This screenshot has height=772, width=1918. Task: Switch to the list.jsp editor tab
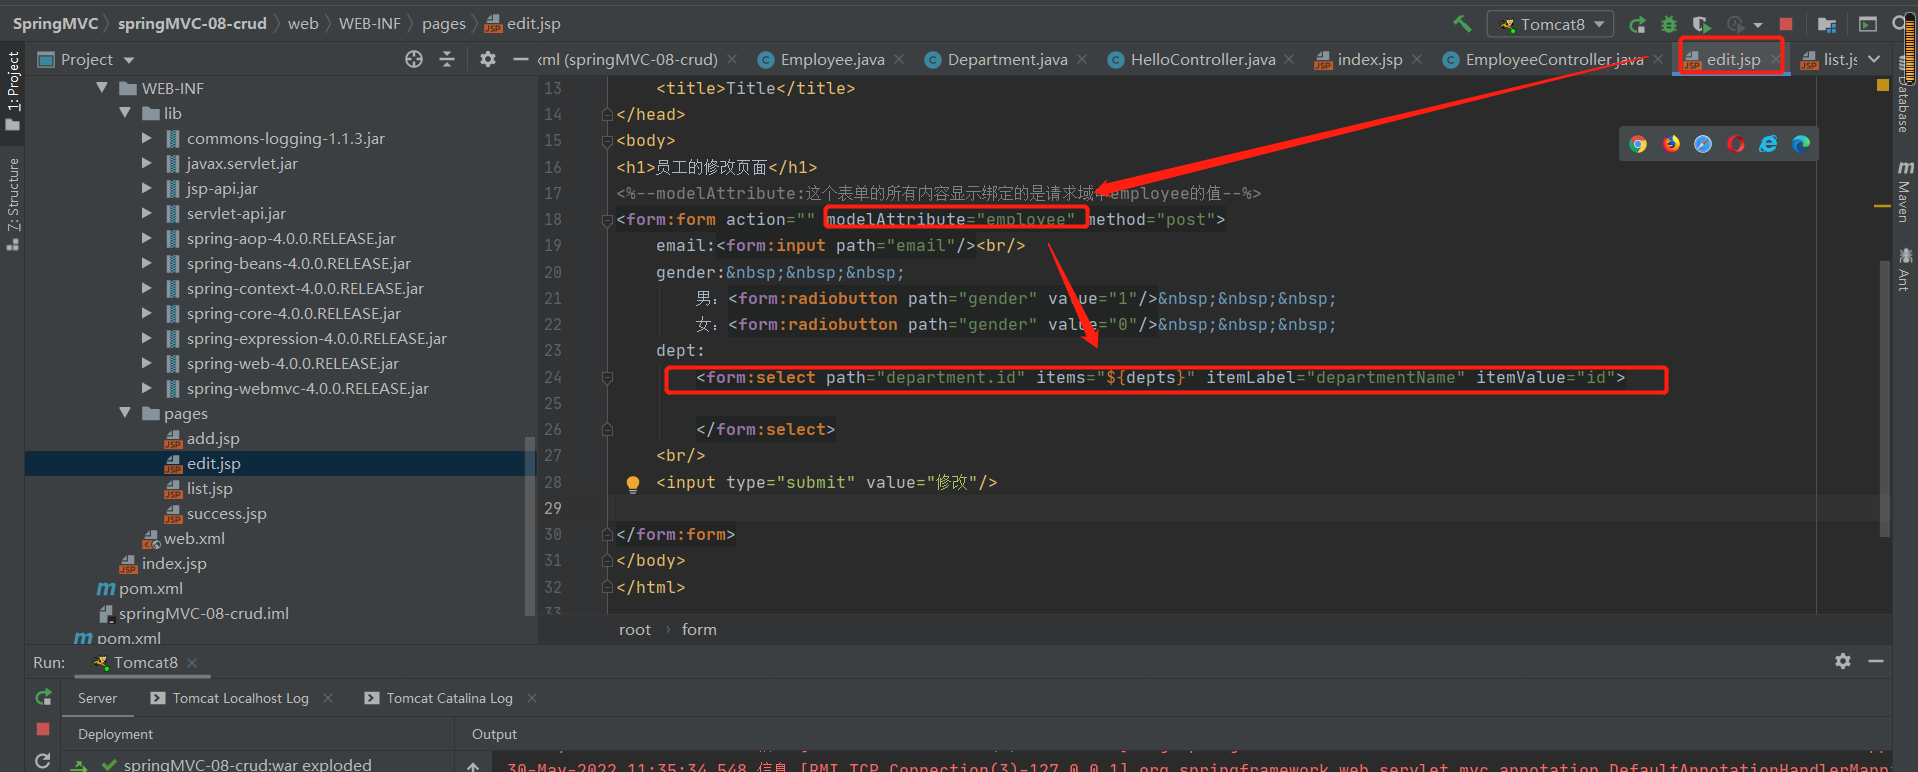point(1830,60)
